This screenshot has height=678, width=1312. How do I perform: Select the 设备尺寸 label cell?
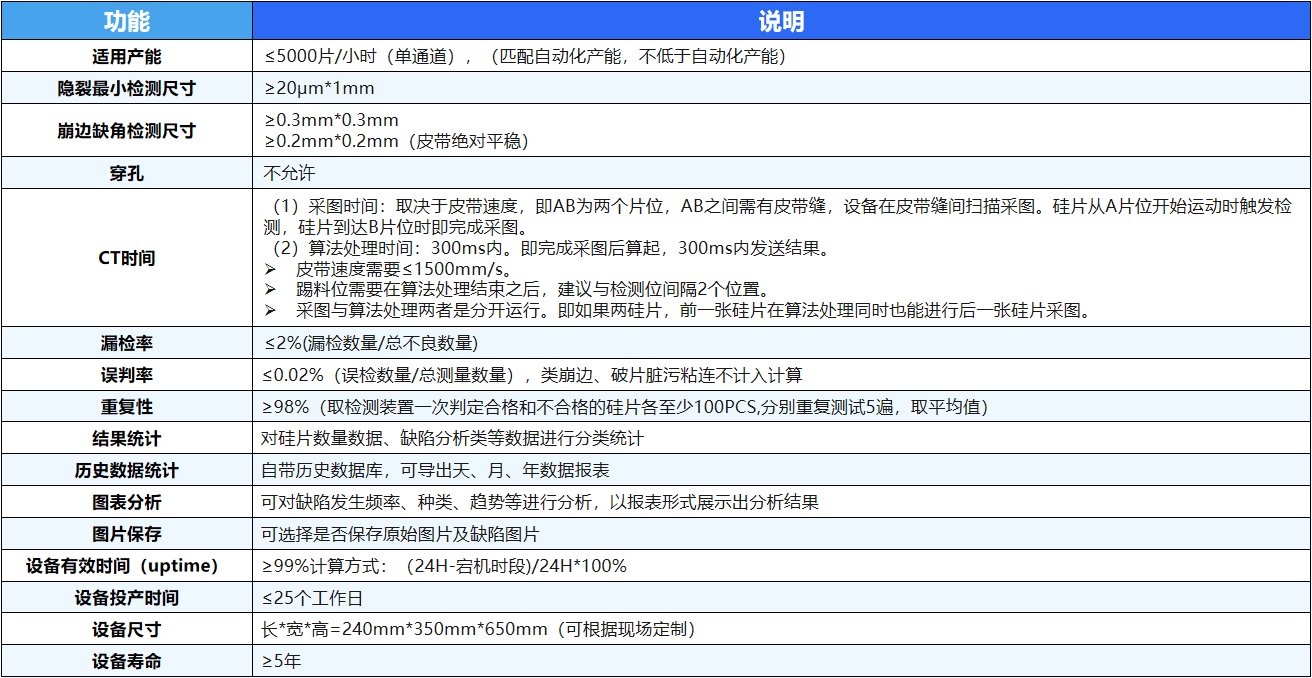(x=126, y=630)
